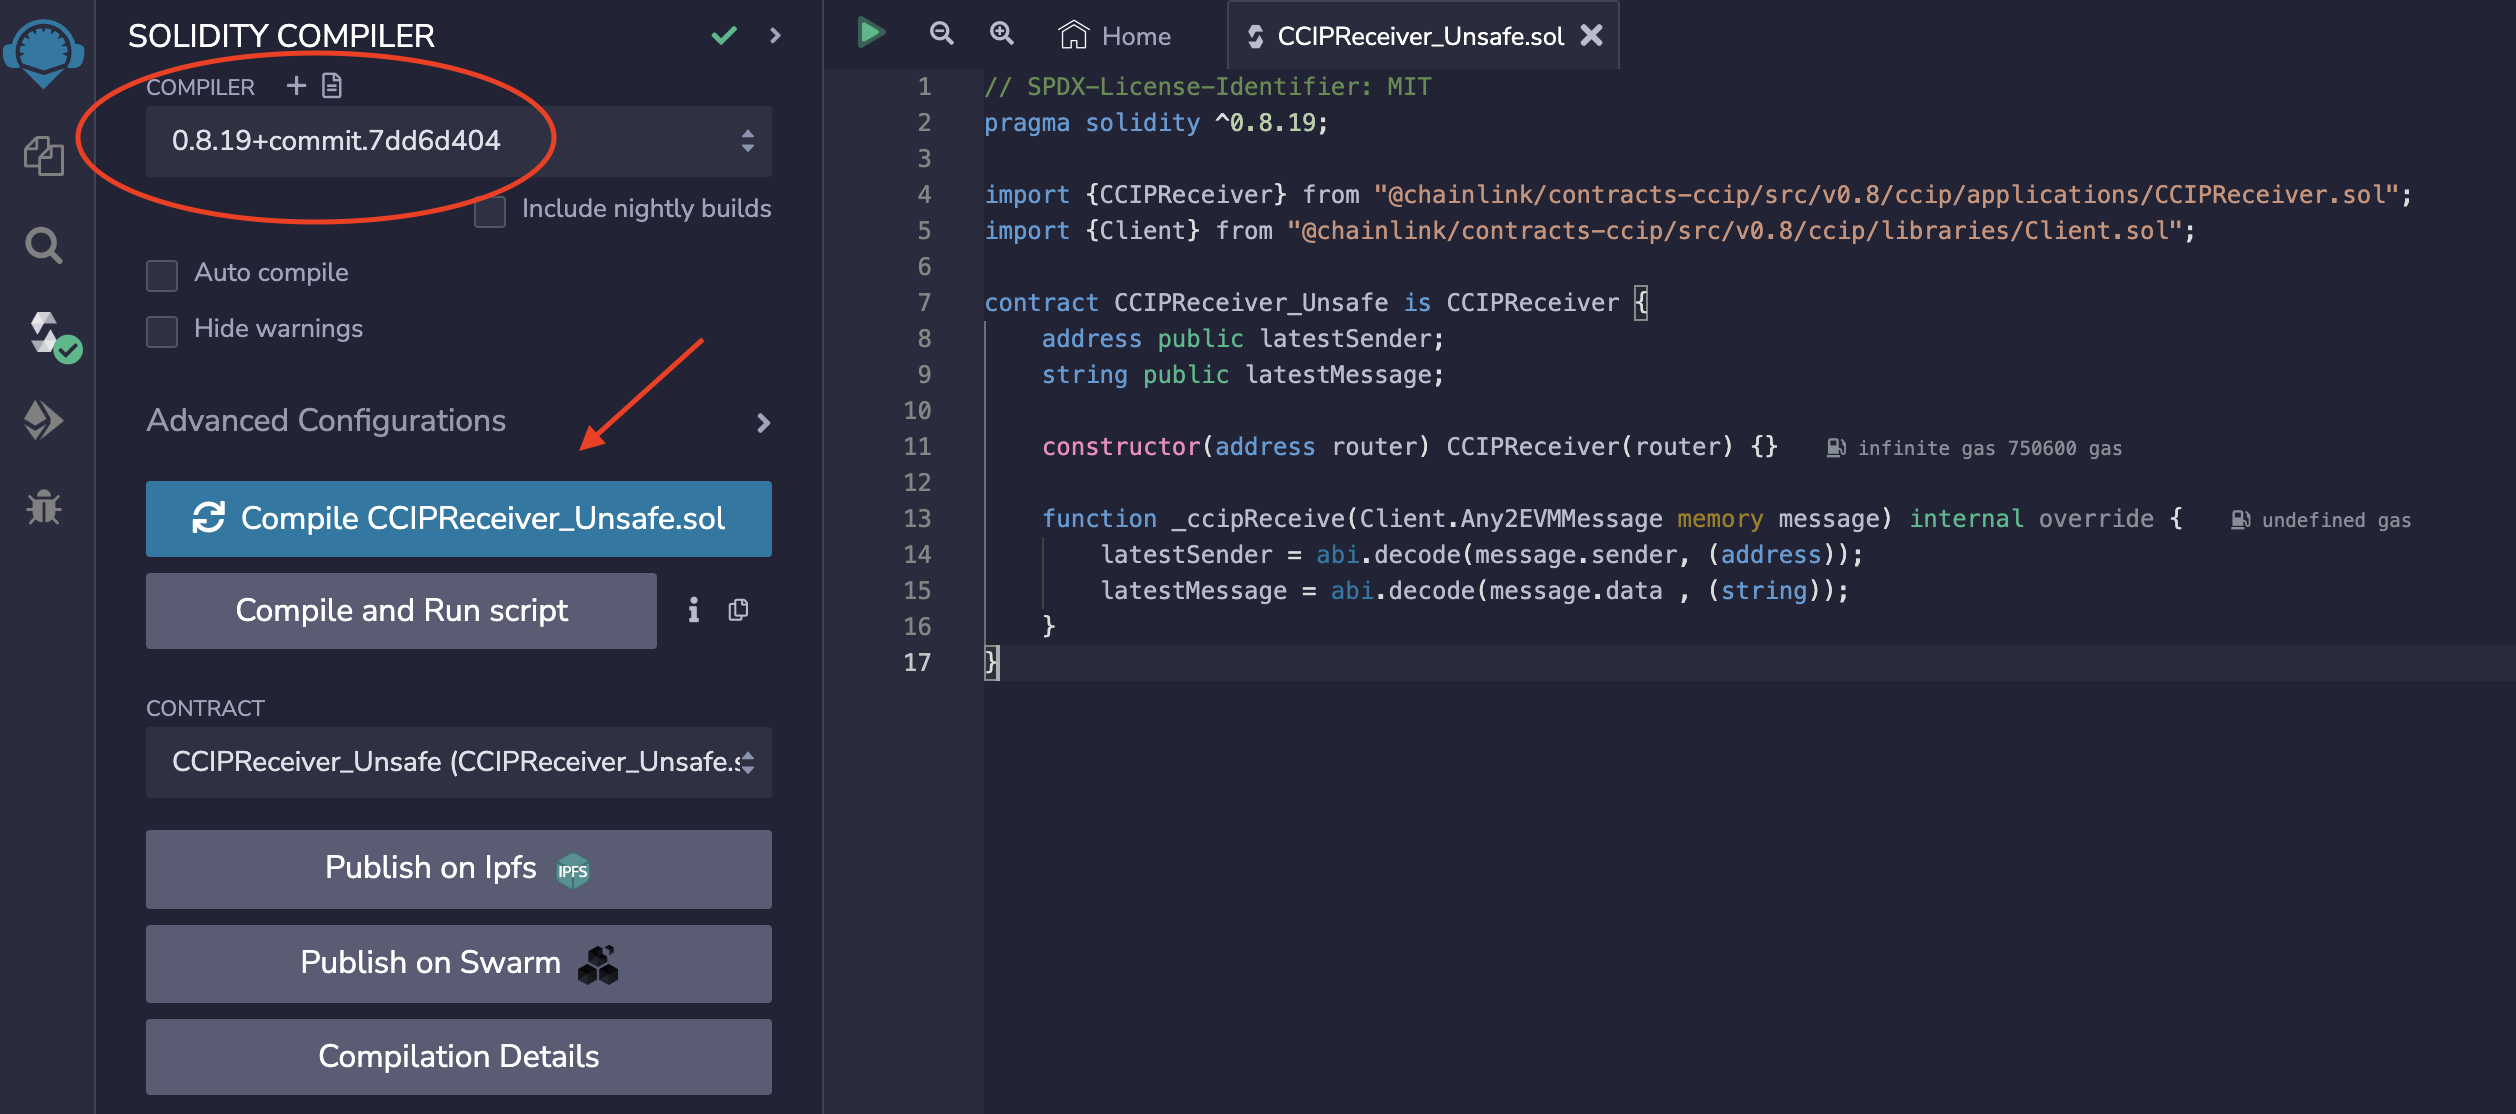Enable the Auto compile checkbox
Image resolution: width=2516 pixels, height=1114 pixels.
[x=162, y=275]
